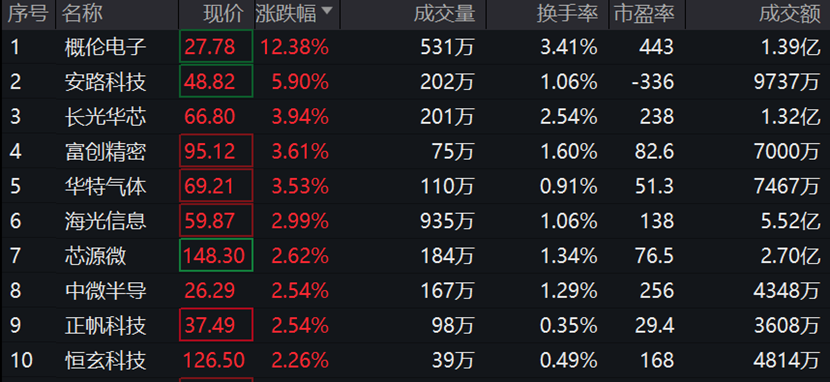The width and height of the screenshot is (830, 382).
Task: Sort by 现价 column header
Action: click(x=224, y=14)
